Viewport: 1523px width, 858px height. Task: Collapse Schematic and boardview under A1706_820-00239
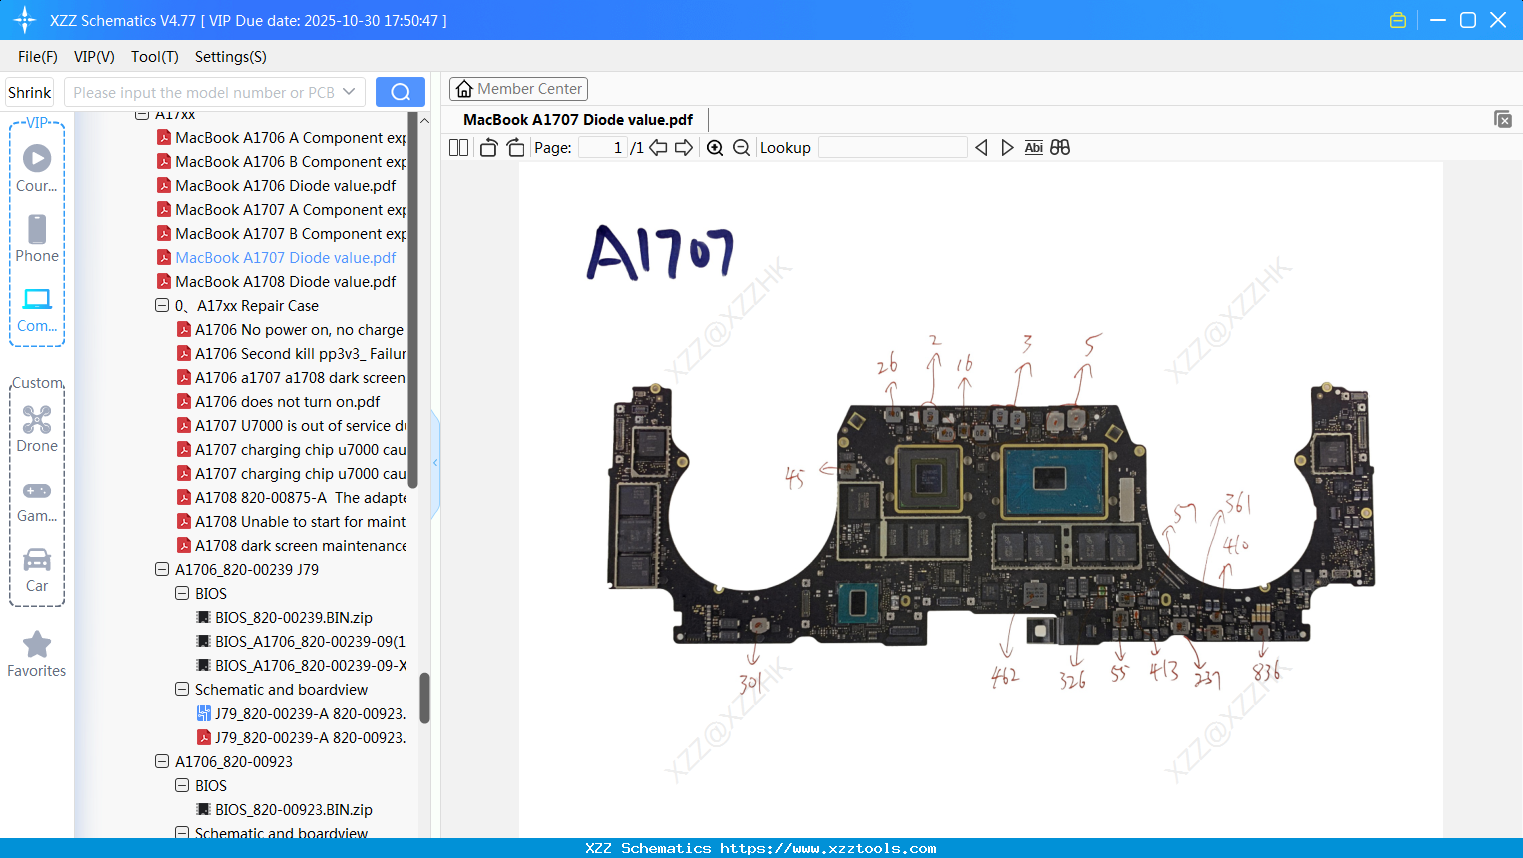(182, 690)
